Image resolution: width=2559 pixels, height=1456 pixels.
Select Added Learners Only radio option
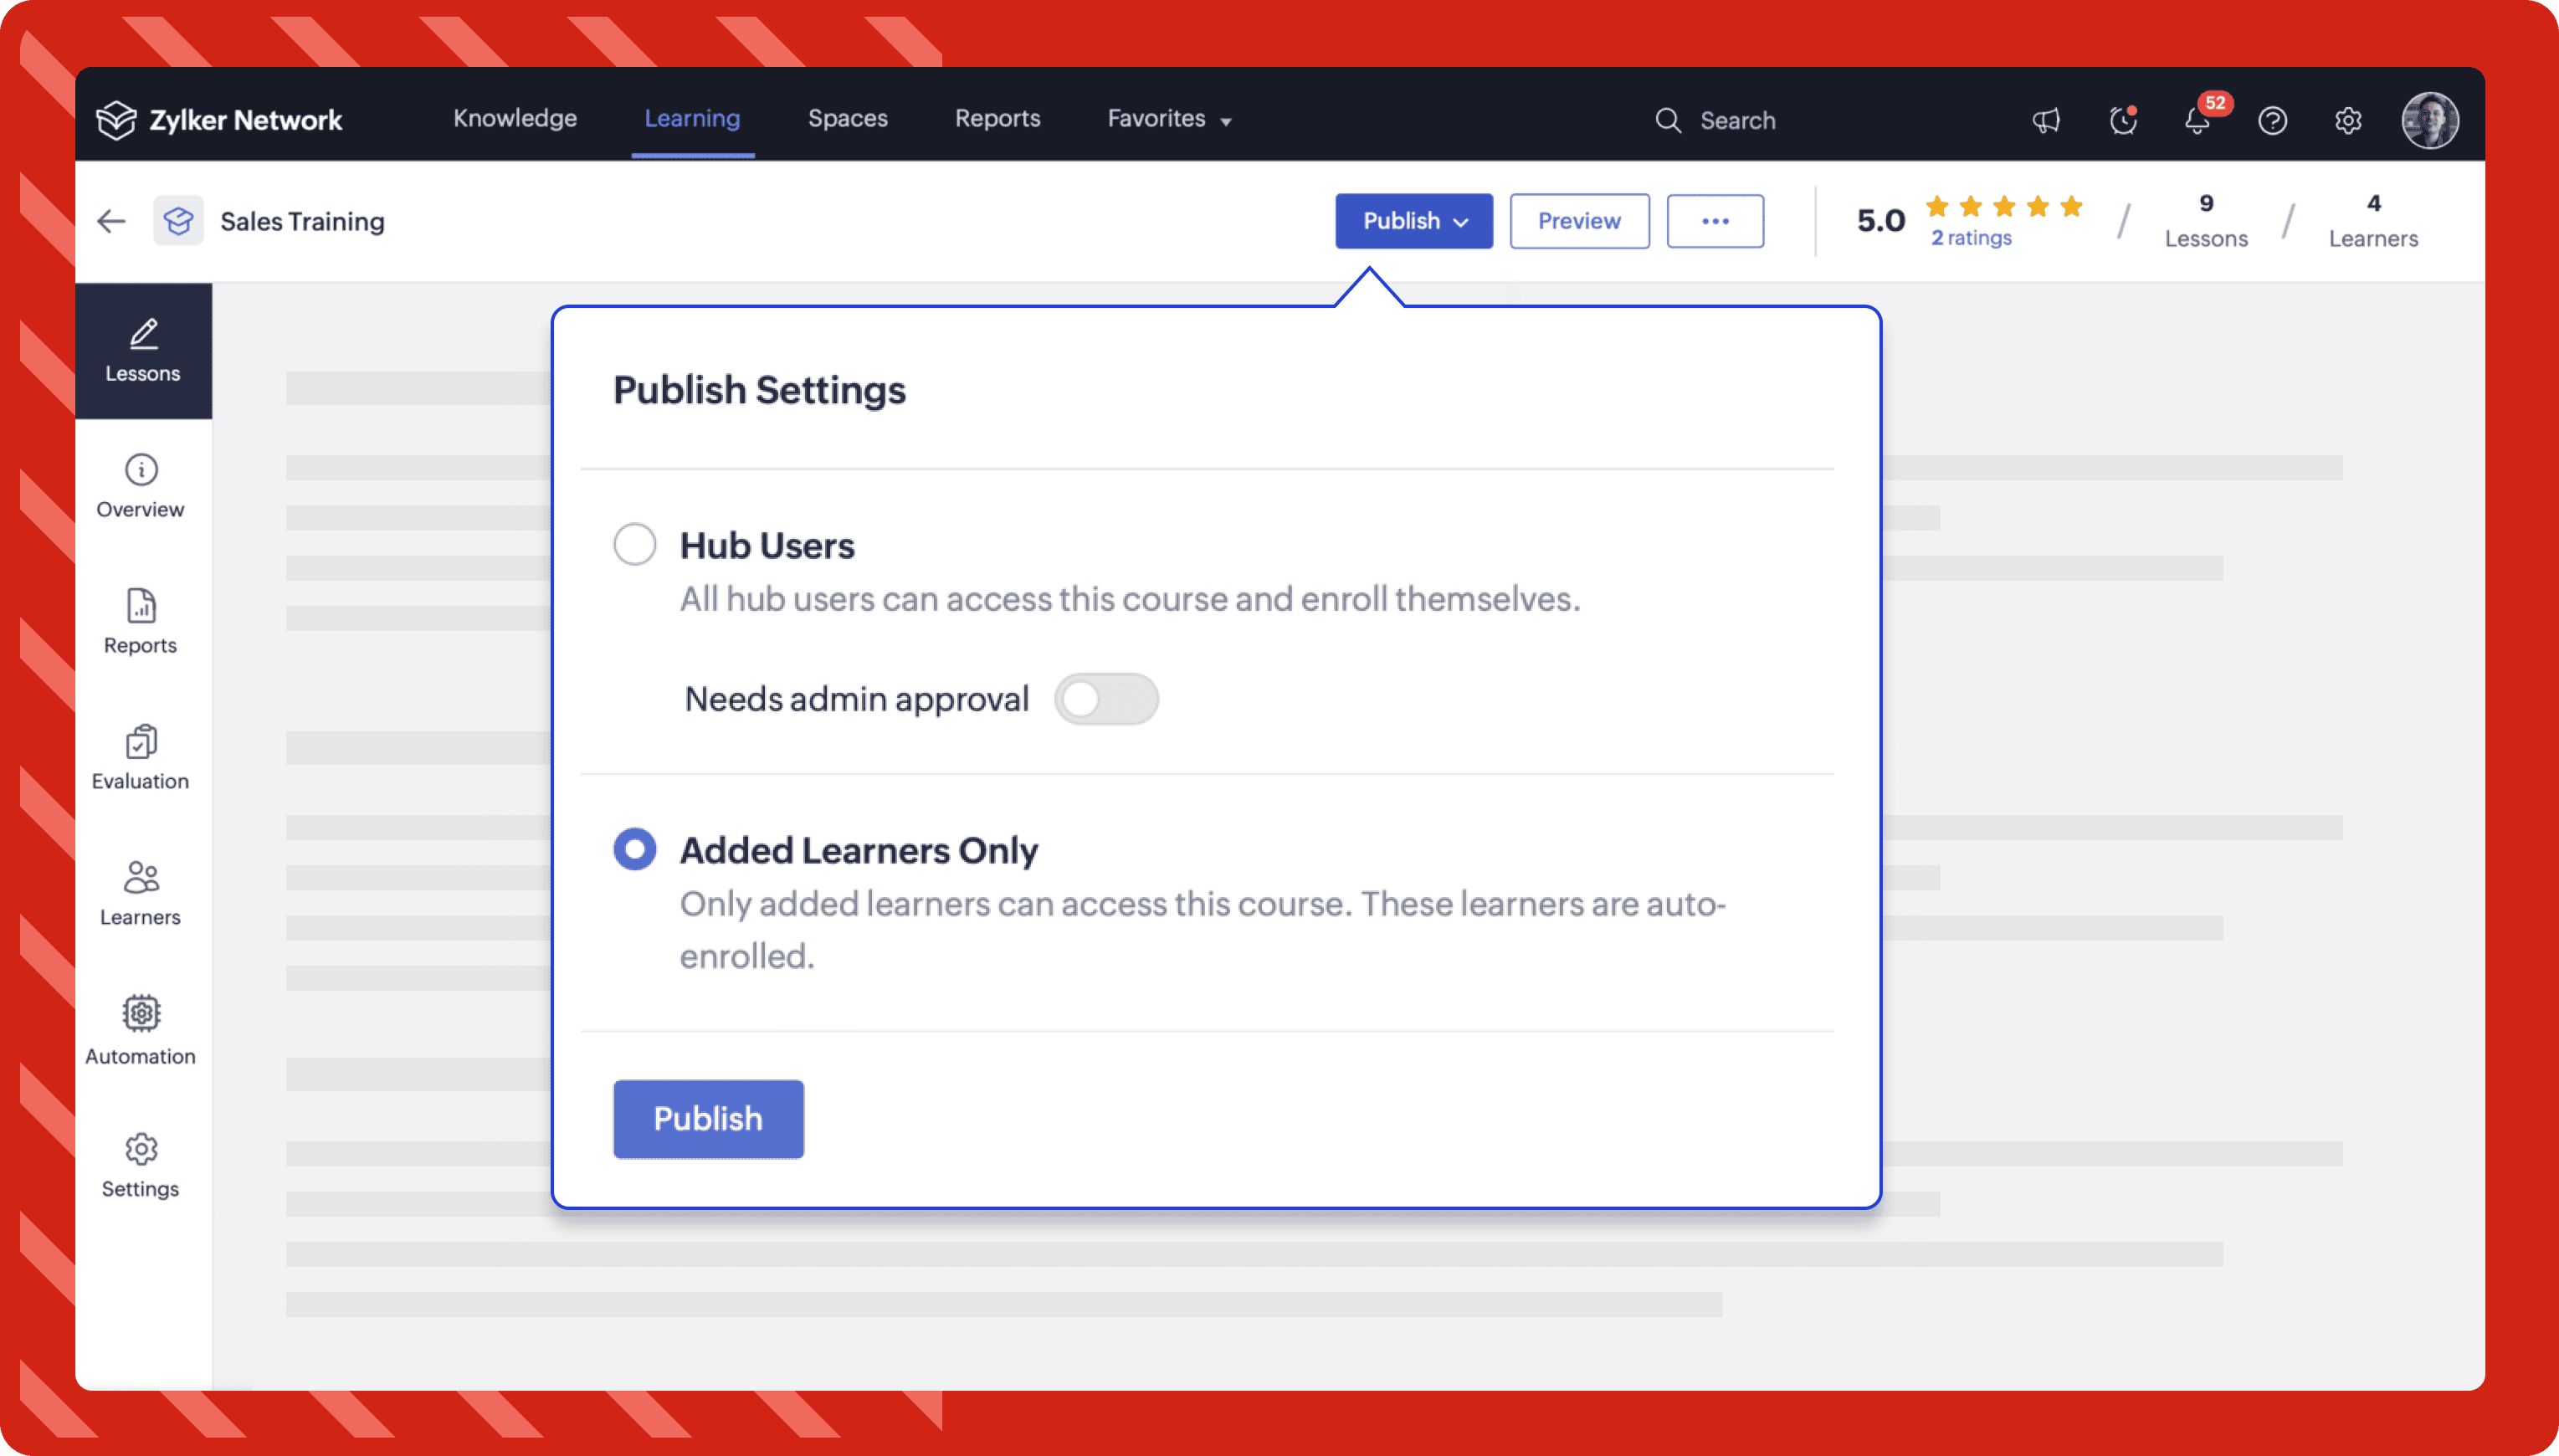click(635, 850)
